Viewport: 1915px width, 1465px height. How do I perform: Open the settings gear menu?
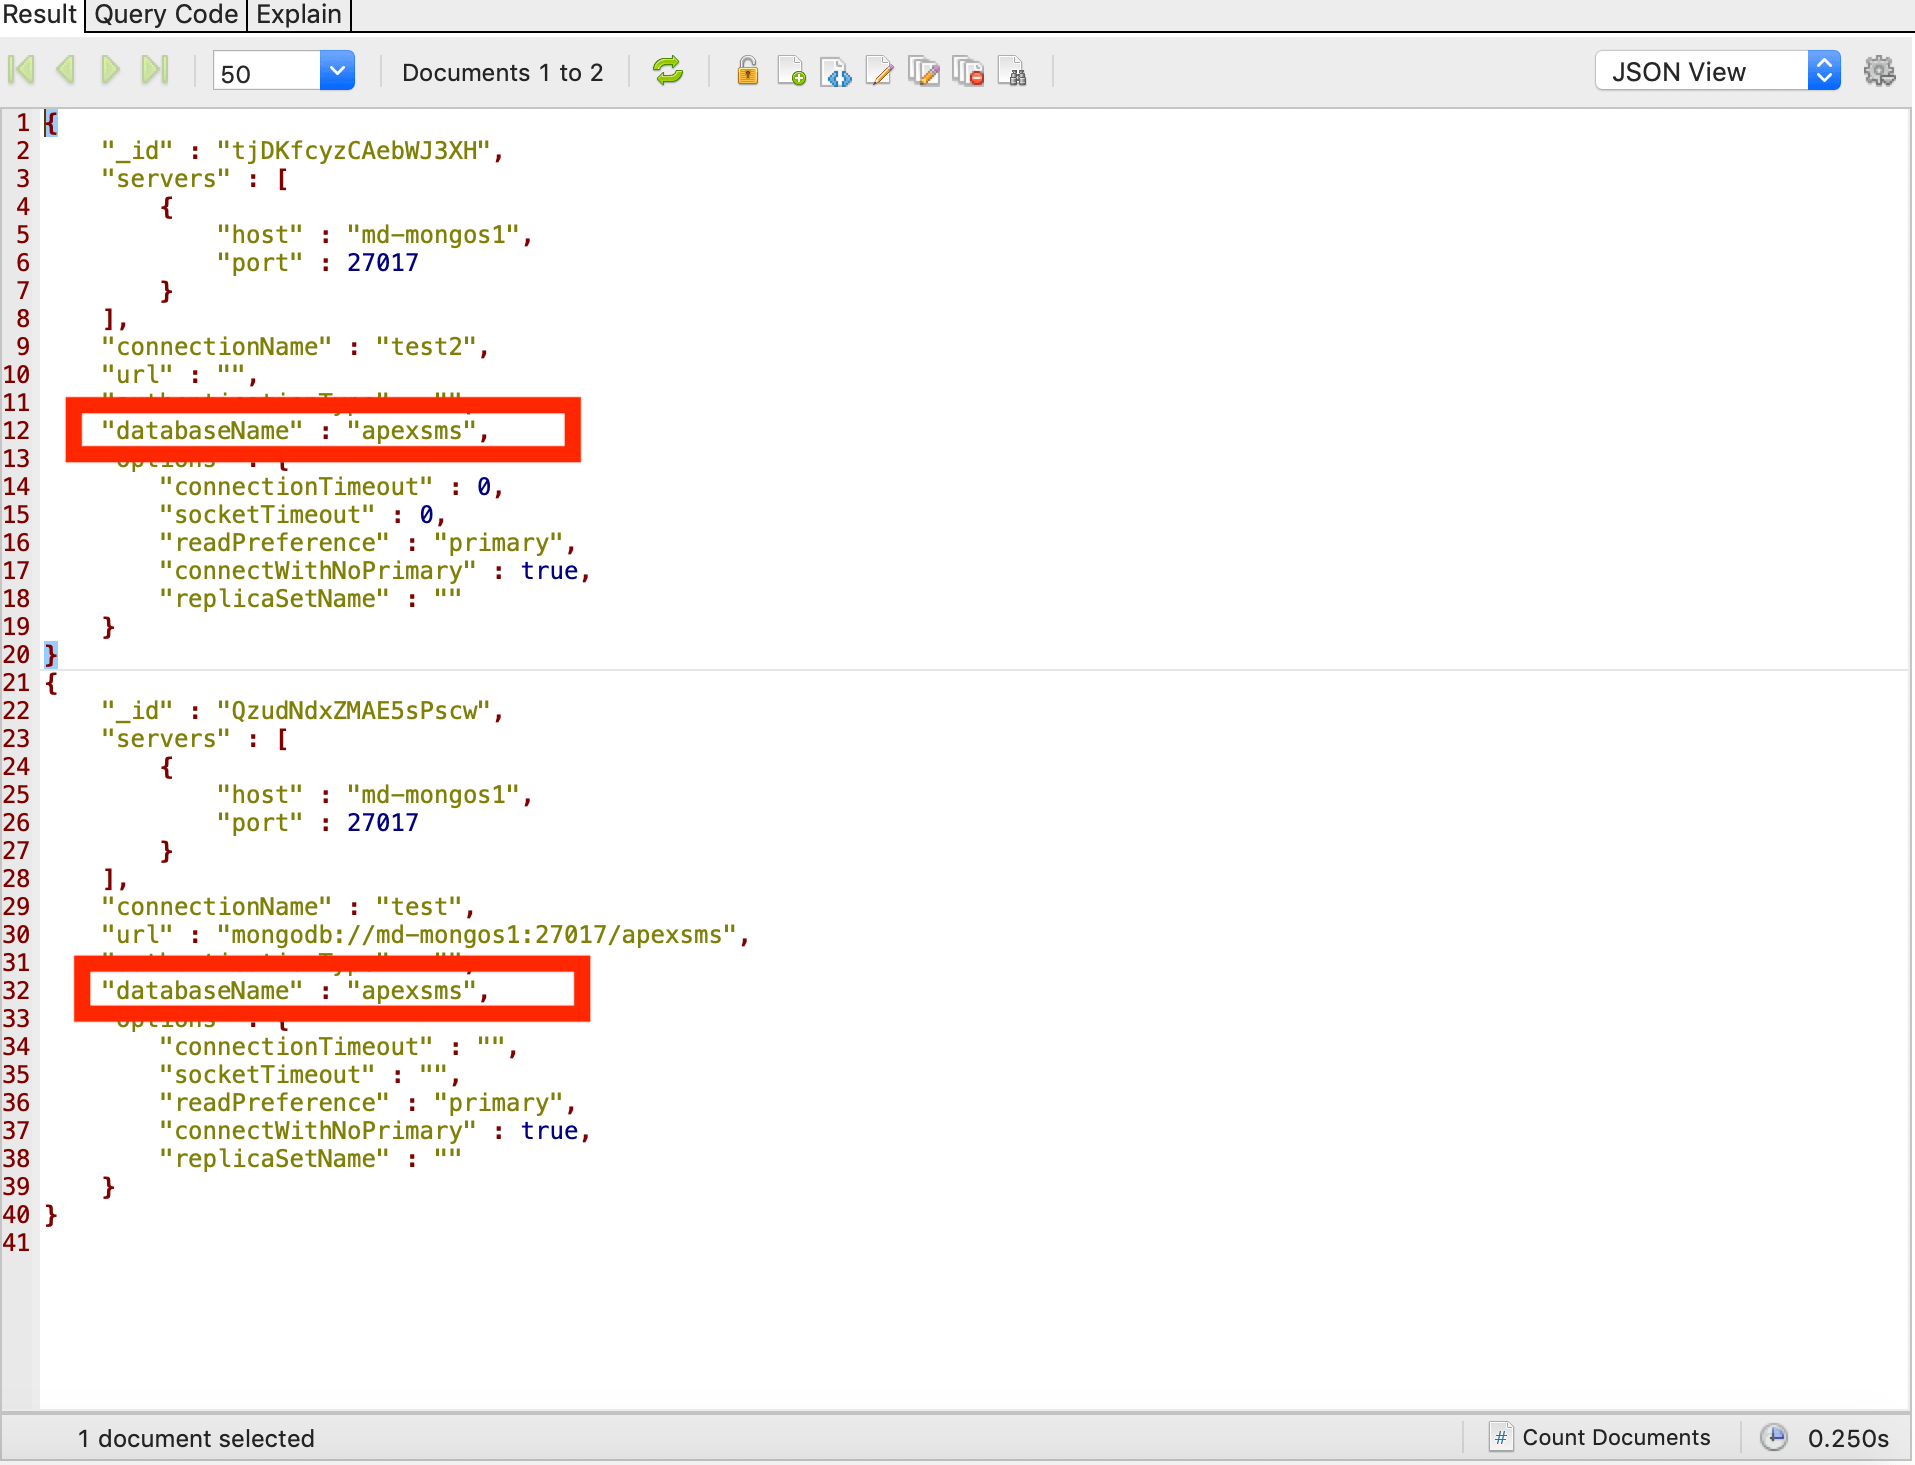coord(1879,71)
